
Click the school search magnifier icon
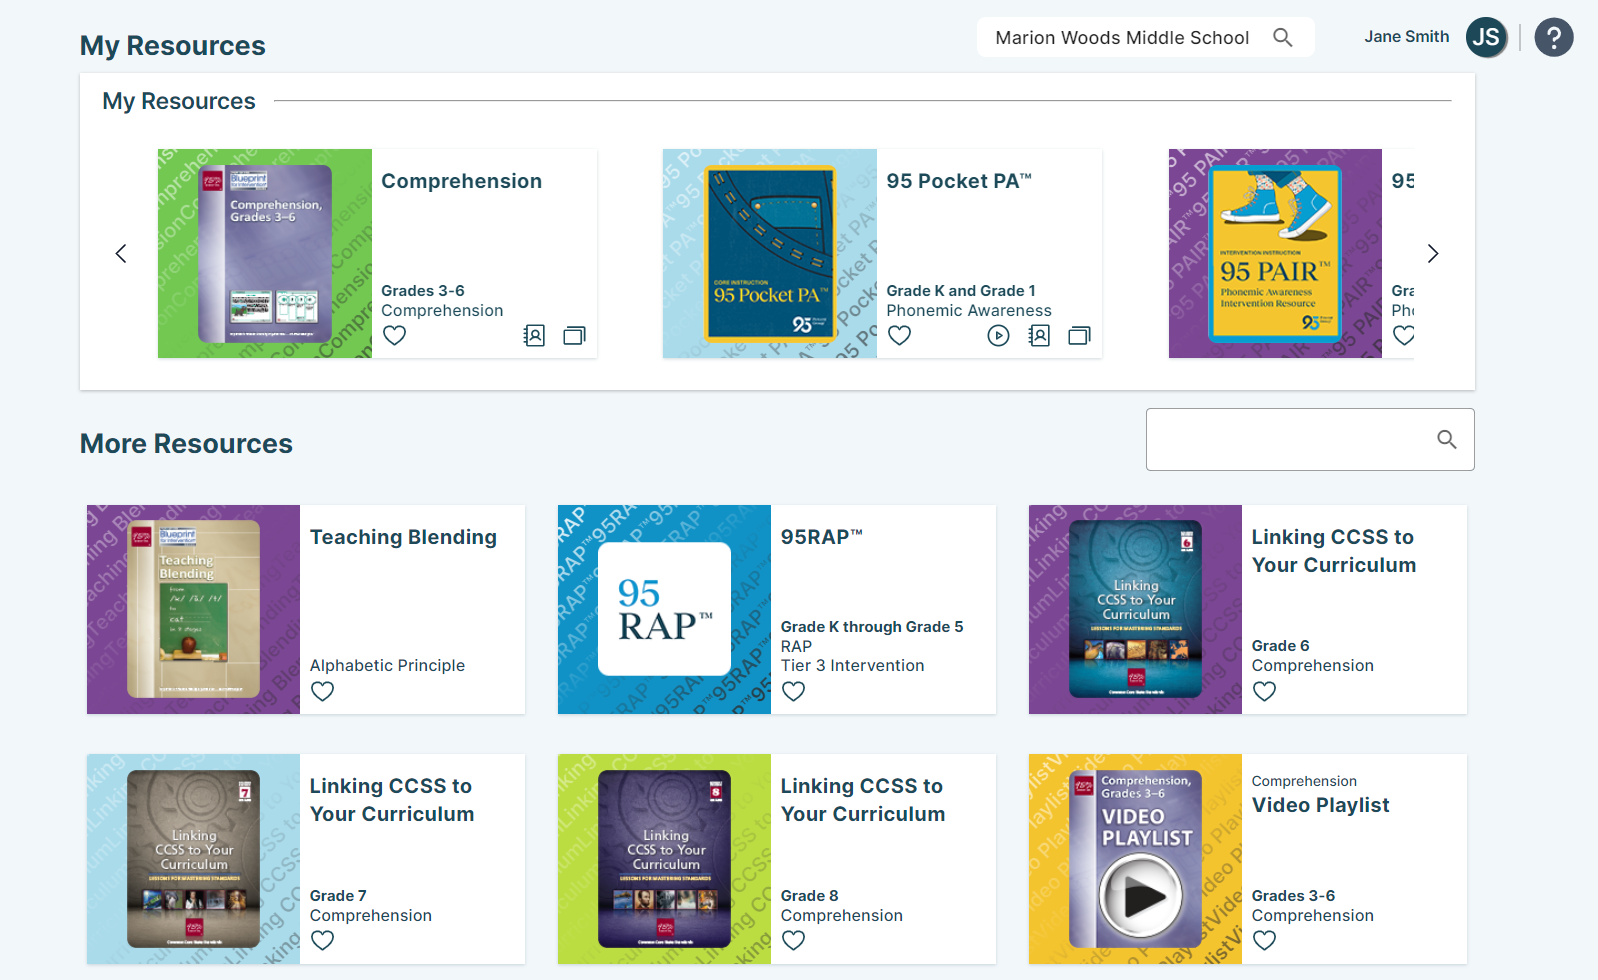(1282, 38)
